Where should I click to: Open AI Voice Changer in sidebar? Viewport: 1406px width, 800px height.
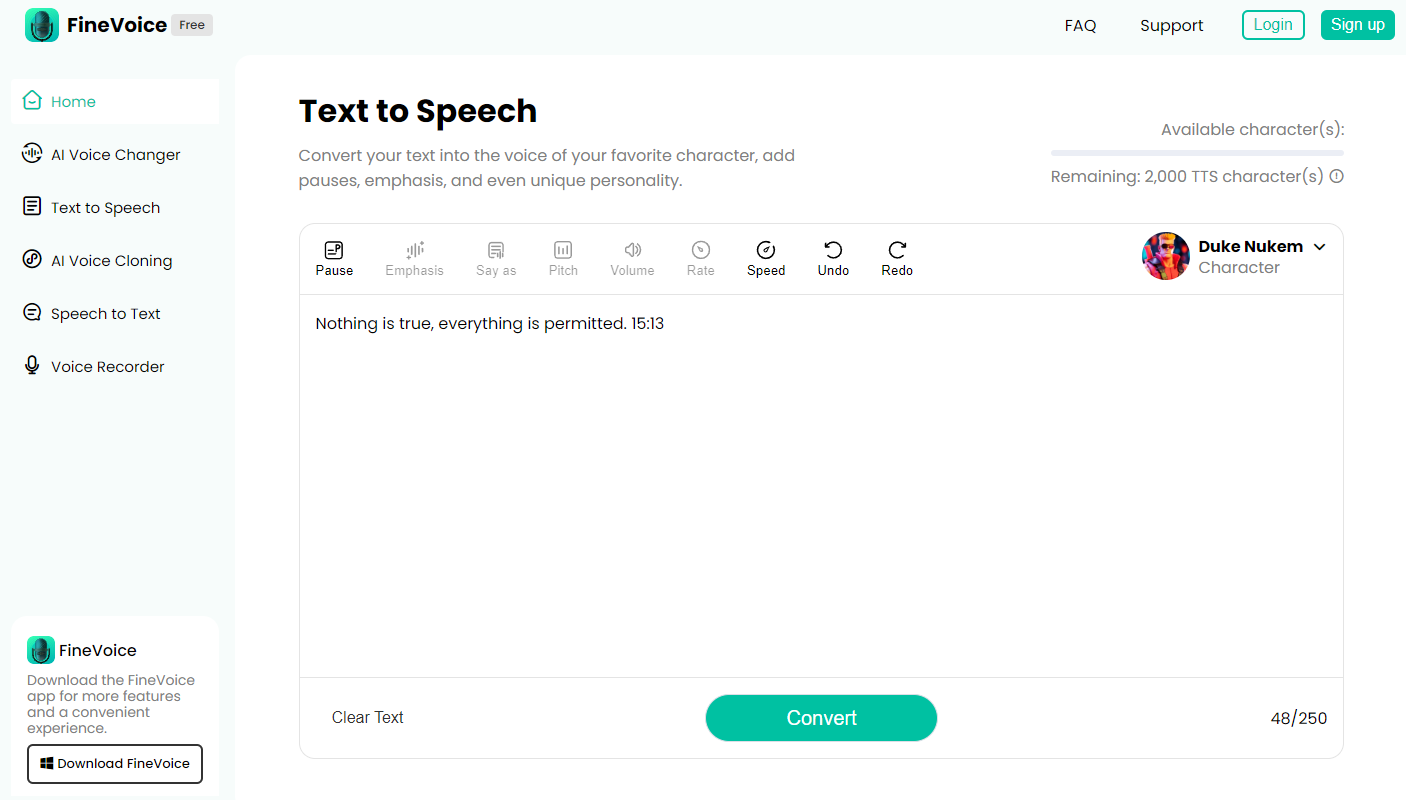115,155
